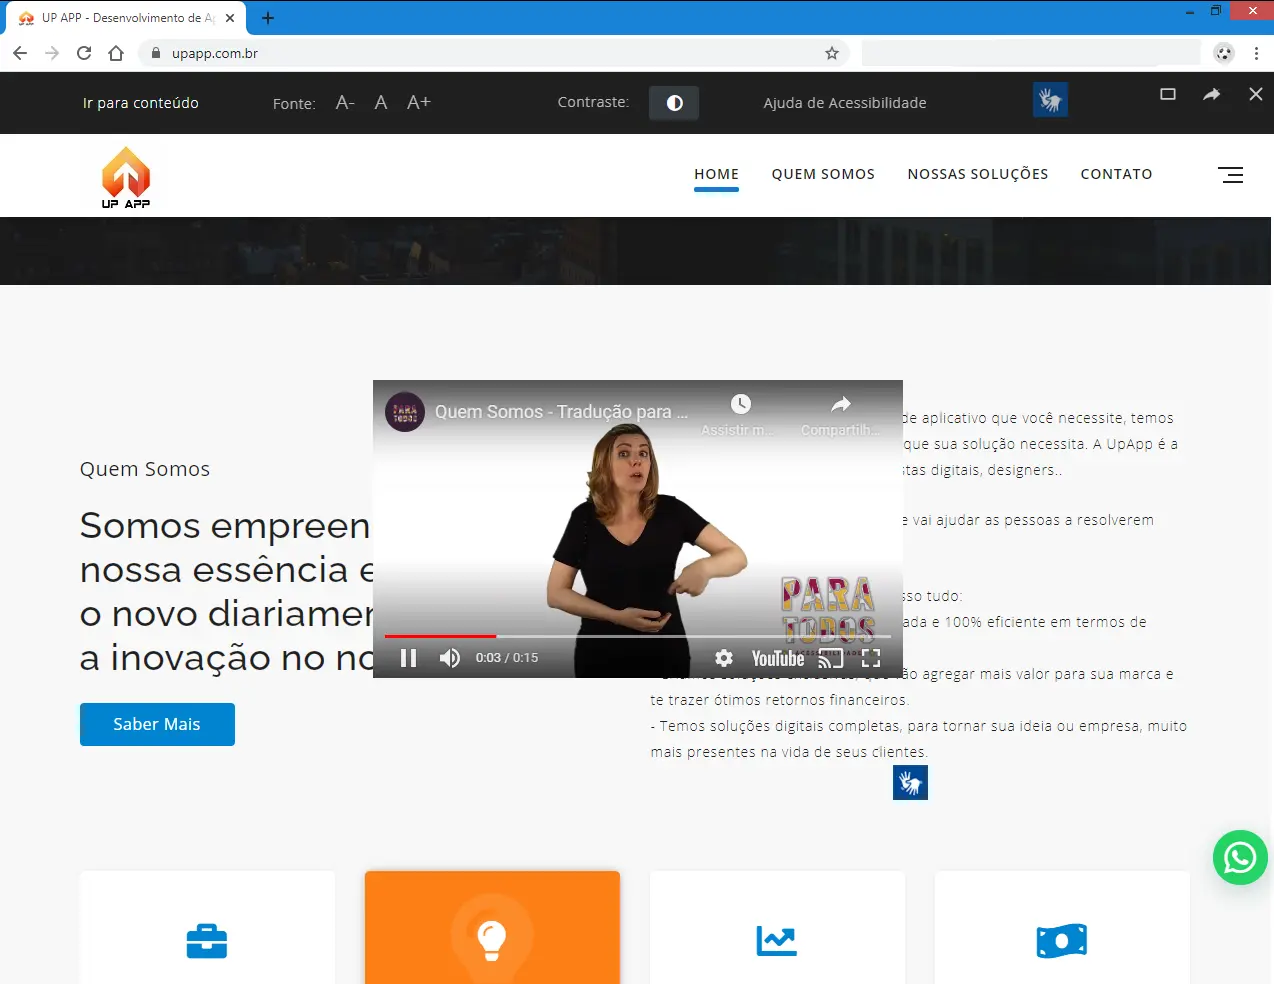Bookmark this page with star icon

coord(831,53)
